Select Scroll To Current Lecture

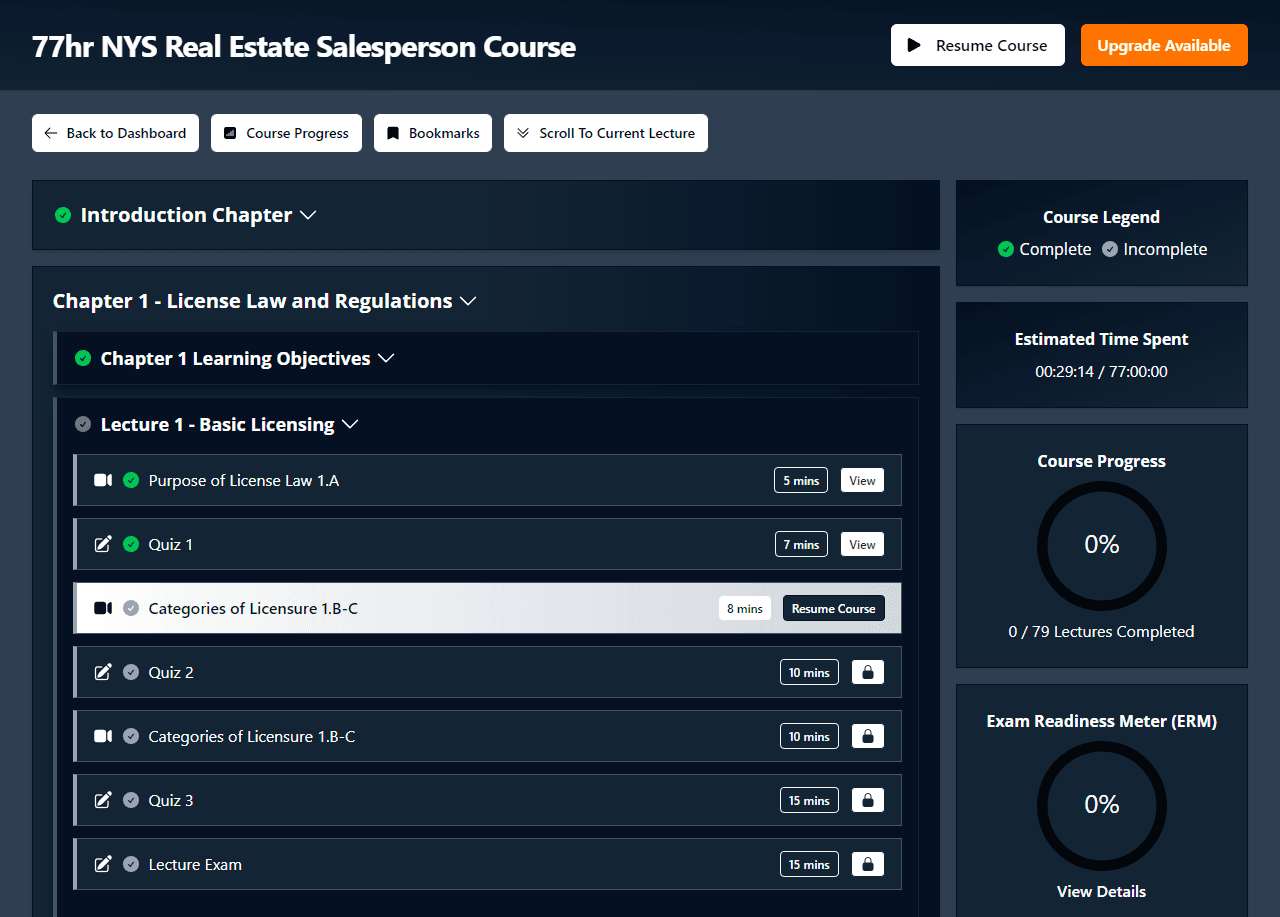click(606, 132)
